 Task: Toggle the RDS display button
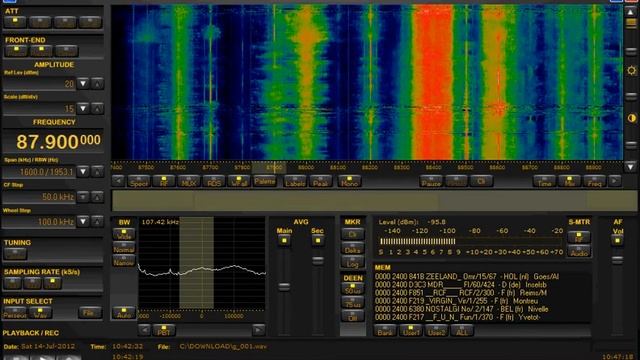pyautogui.click(x=214, y=181)
